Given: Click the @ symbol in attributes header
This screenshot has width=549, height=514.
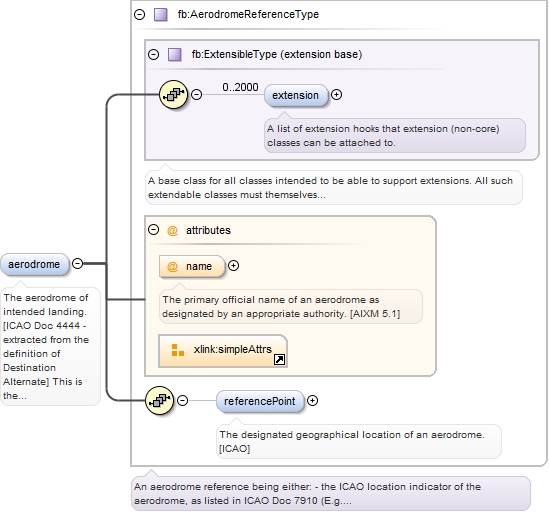Looking at the screenshot, I should [x=172, y=230].
